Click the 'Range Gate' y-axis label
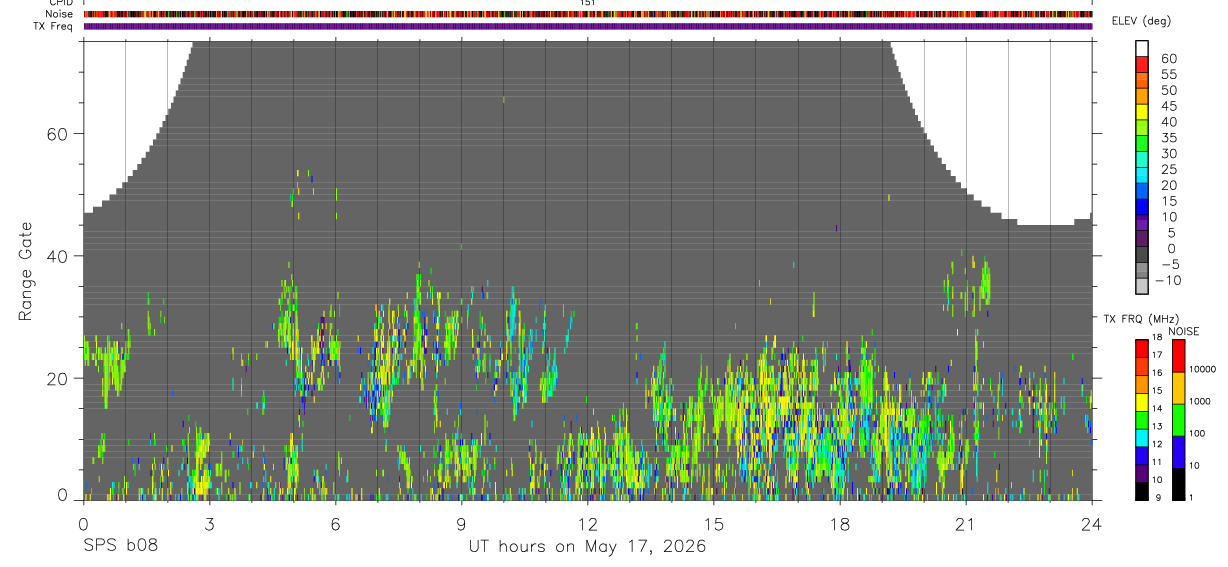 (x=25, y=272)
